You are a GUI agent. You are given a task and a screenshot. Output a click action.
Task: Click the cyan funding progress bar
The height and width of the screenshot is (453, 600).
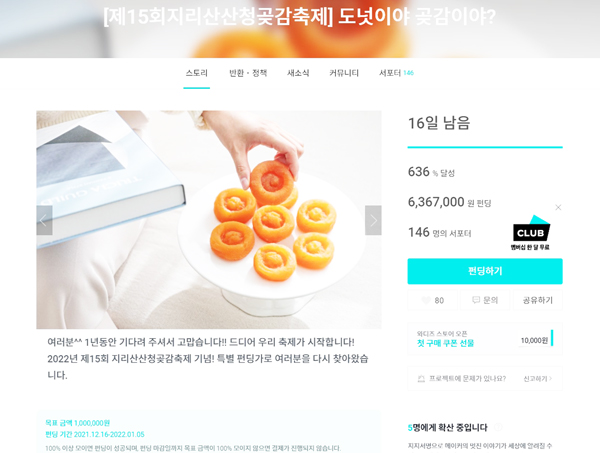click(x=485, y=147)
